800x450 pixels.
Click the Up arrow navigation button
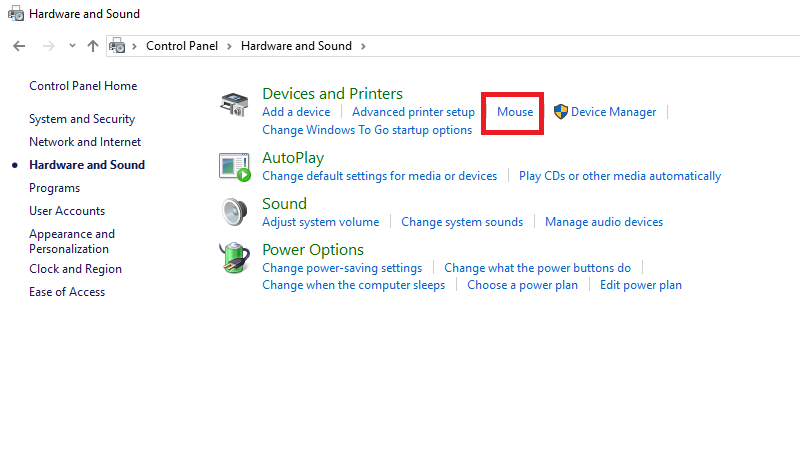click(93, 46)
